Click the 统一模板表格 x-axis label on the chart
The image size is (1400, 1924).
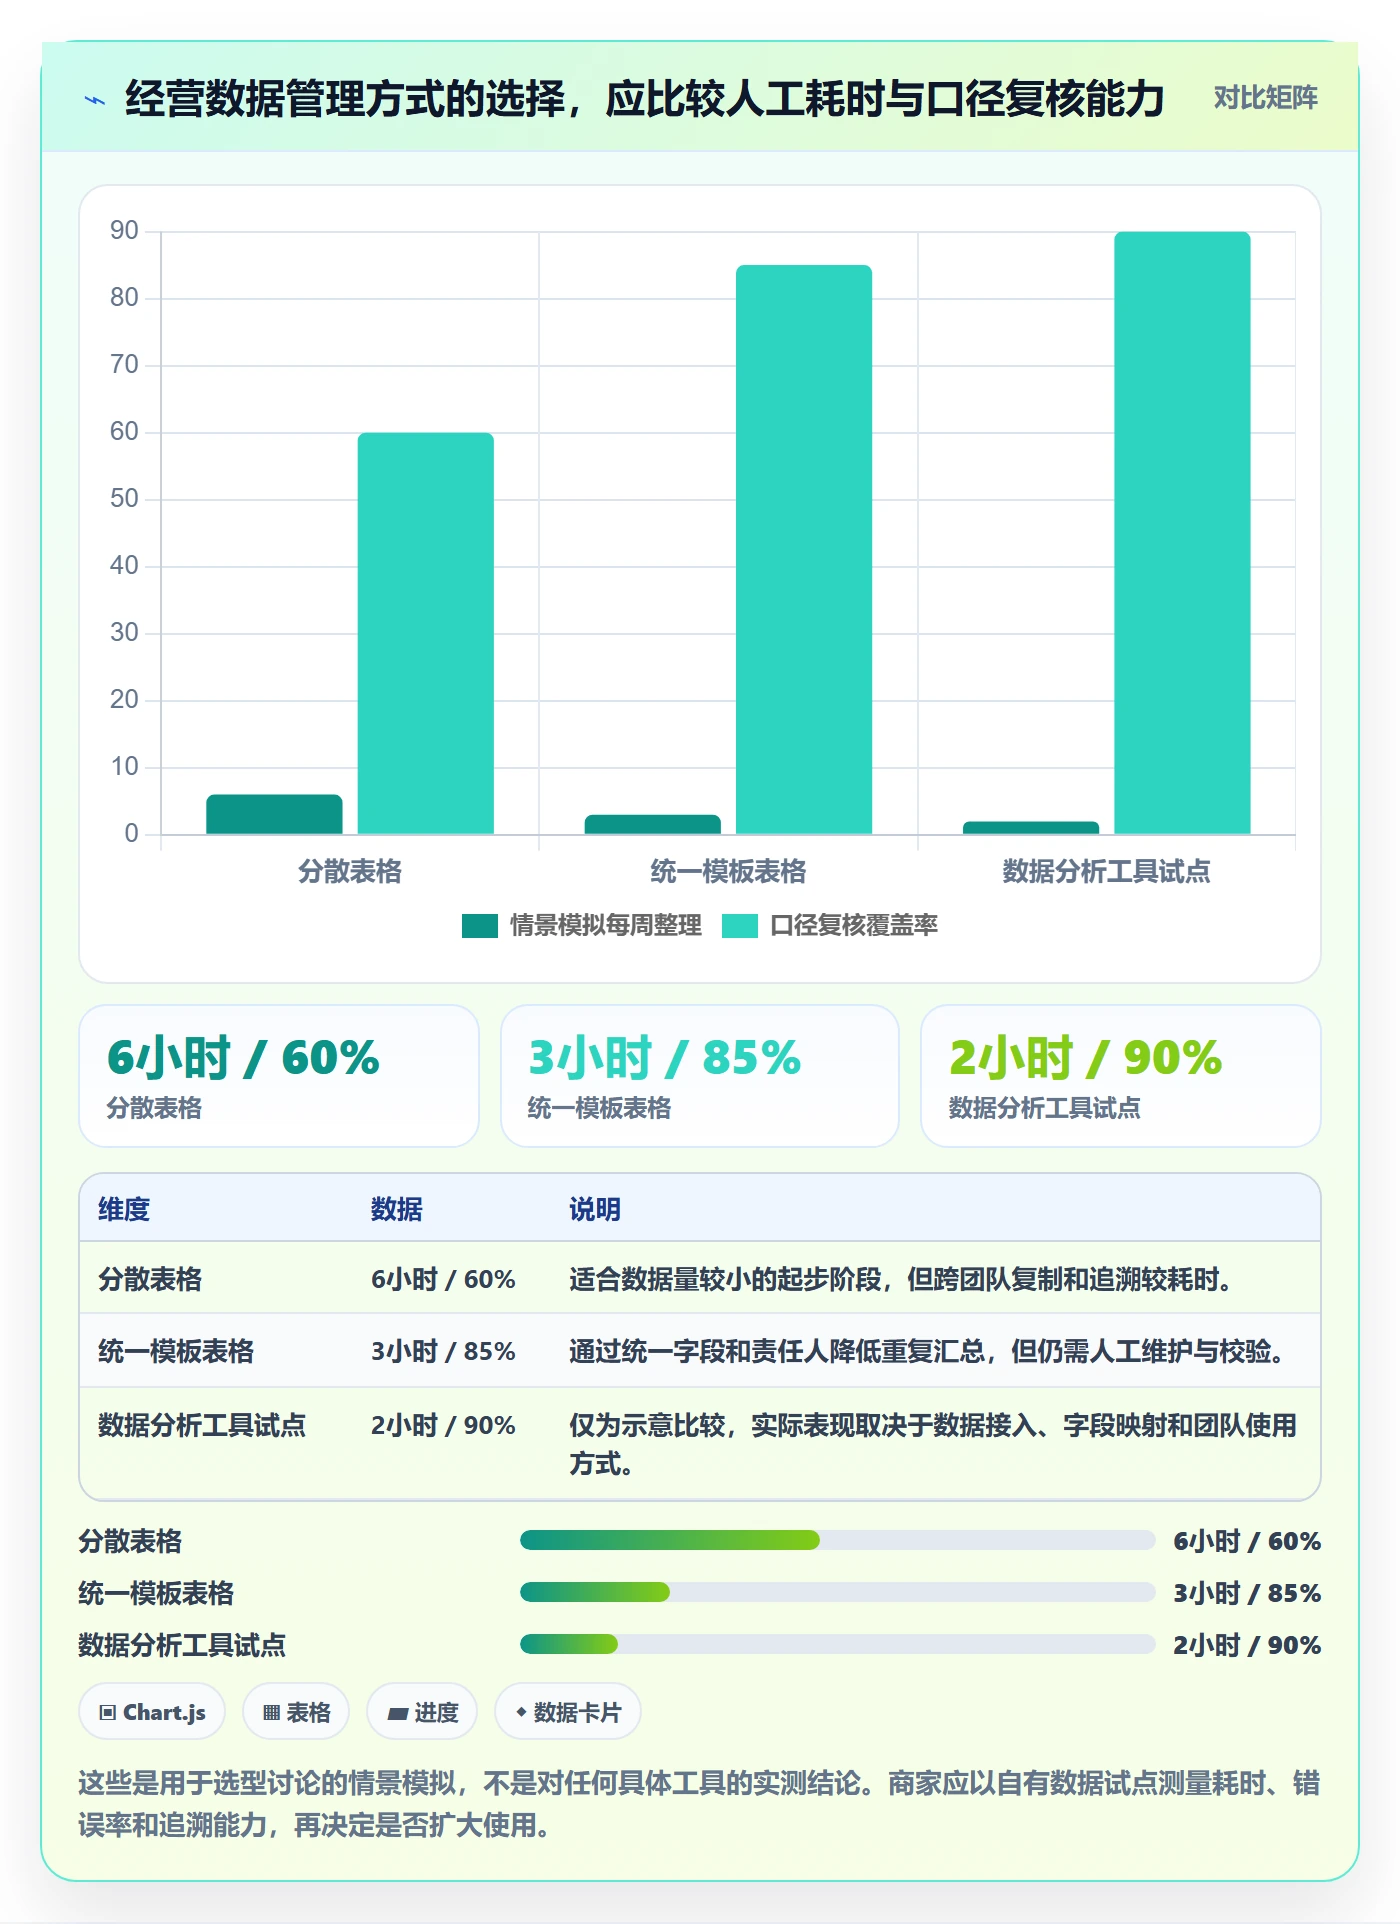click(728, 872)
